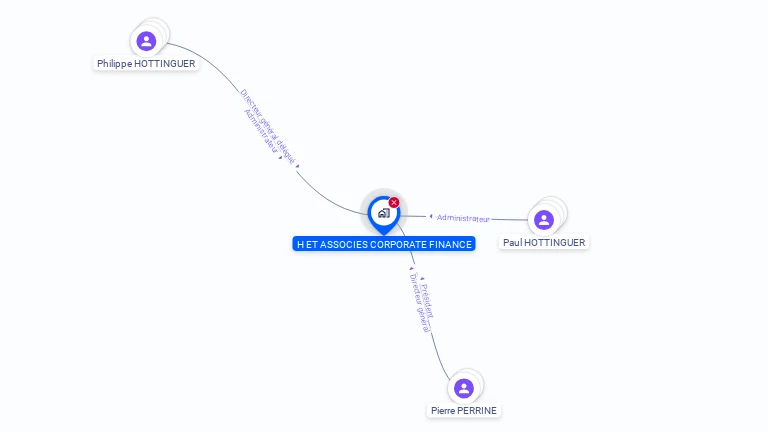Image resolution: width=768 pixels, height=432 pixels.
Task: Select the Administrateur label on Philippe's link
Action: coord(262,132)
